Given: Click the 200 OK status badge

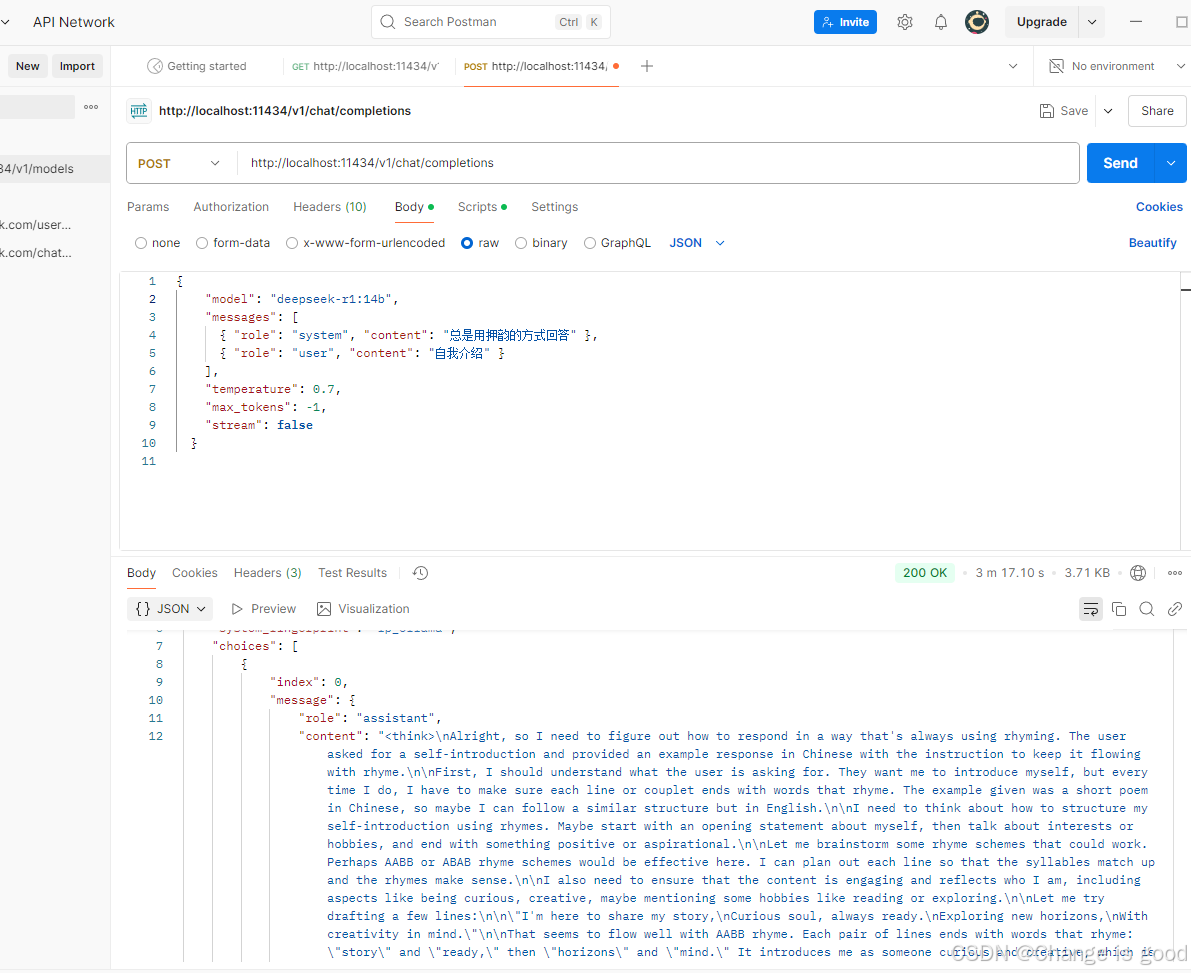Looking at the screenshot, I should coord(924,573).
